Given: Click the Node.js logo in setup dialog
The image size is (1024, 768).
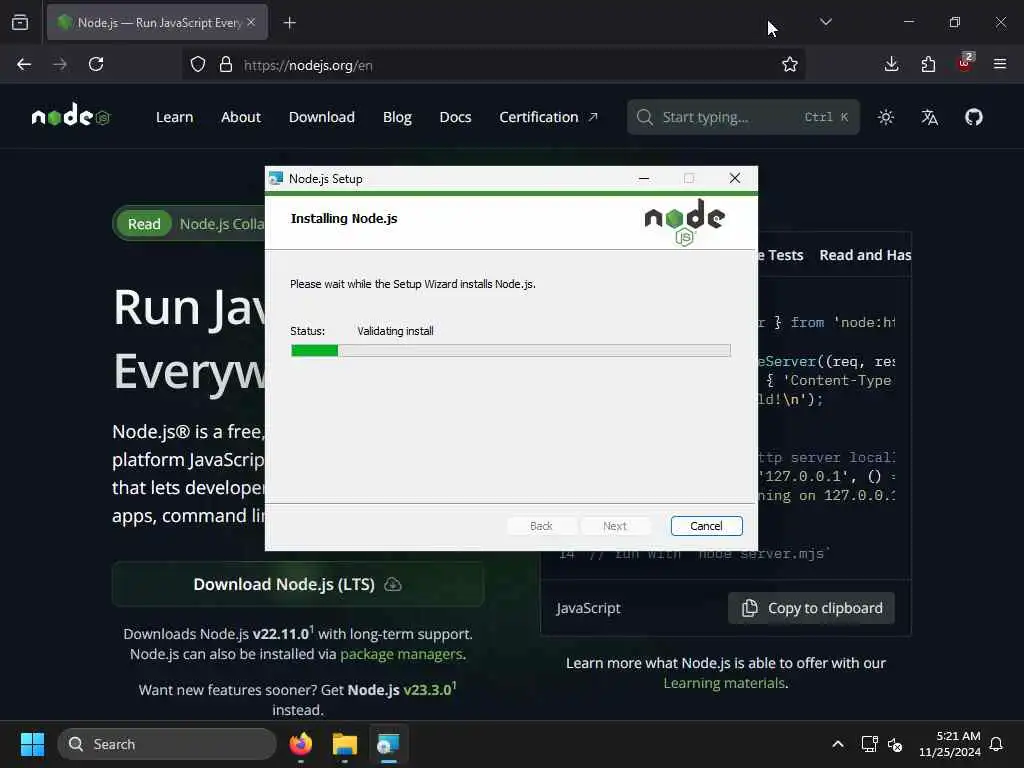Looking at the screenshot, I should coord(684,222).
